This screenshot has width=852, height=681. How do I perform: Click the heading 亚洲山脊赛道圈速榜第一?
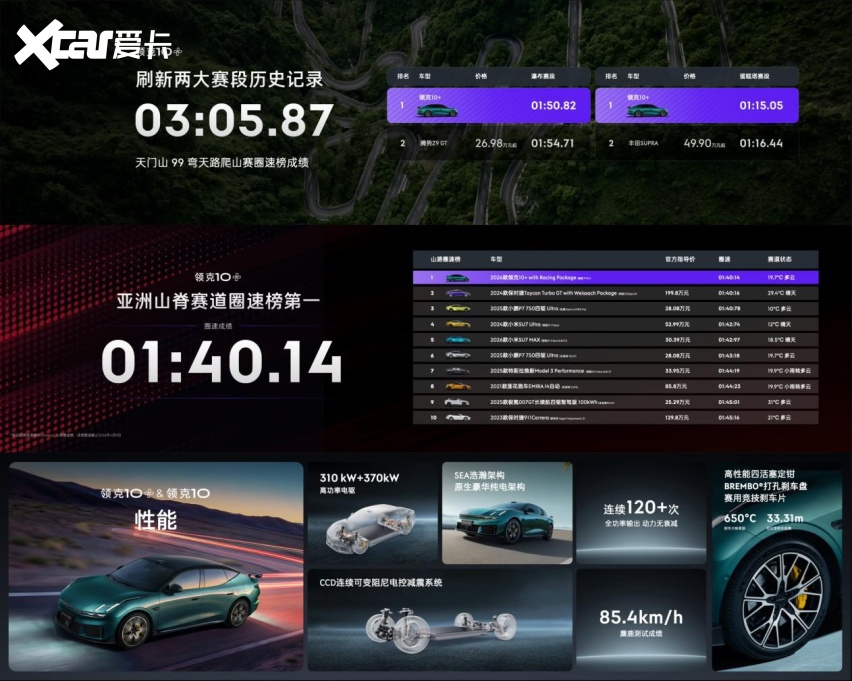click(x=218, y=301)
